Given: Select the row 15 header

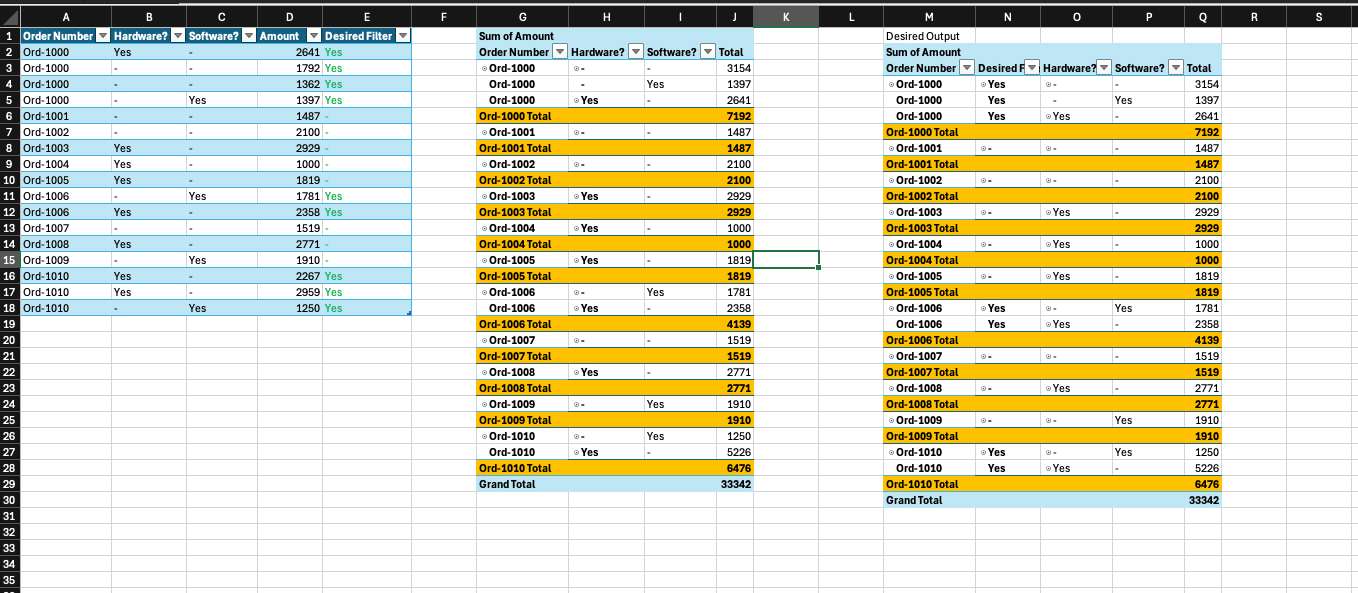Looking at the screenshot, I should tap(10, 260).
